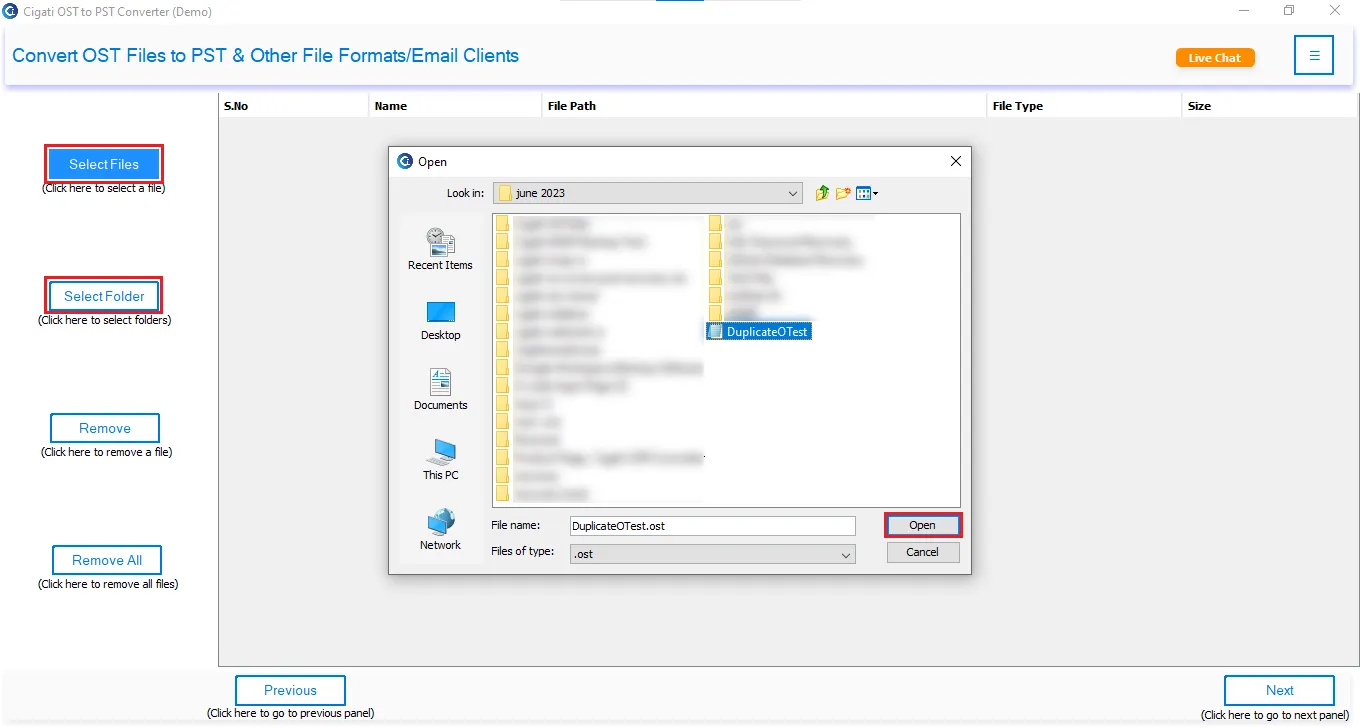Click the File name input field

(712, 525)
